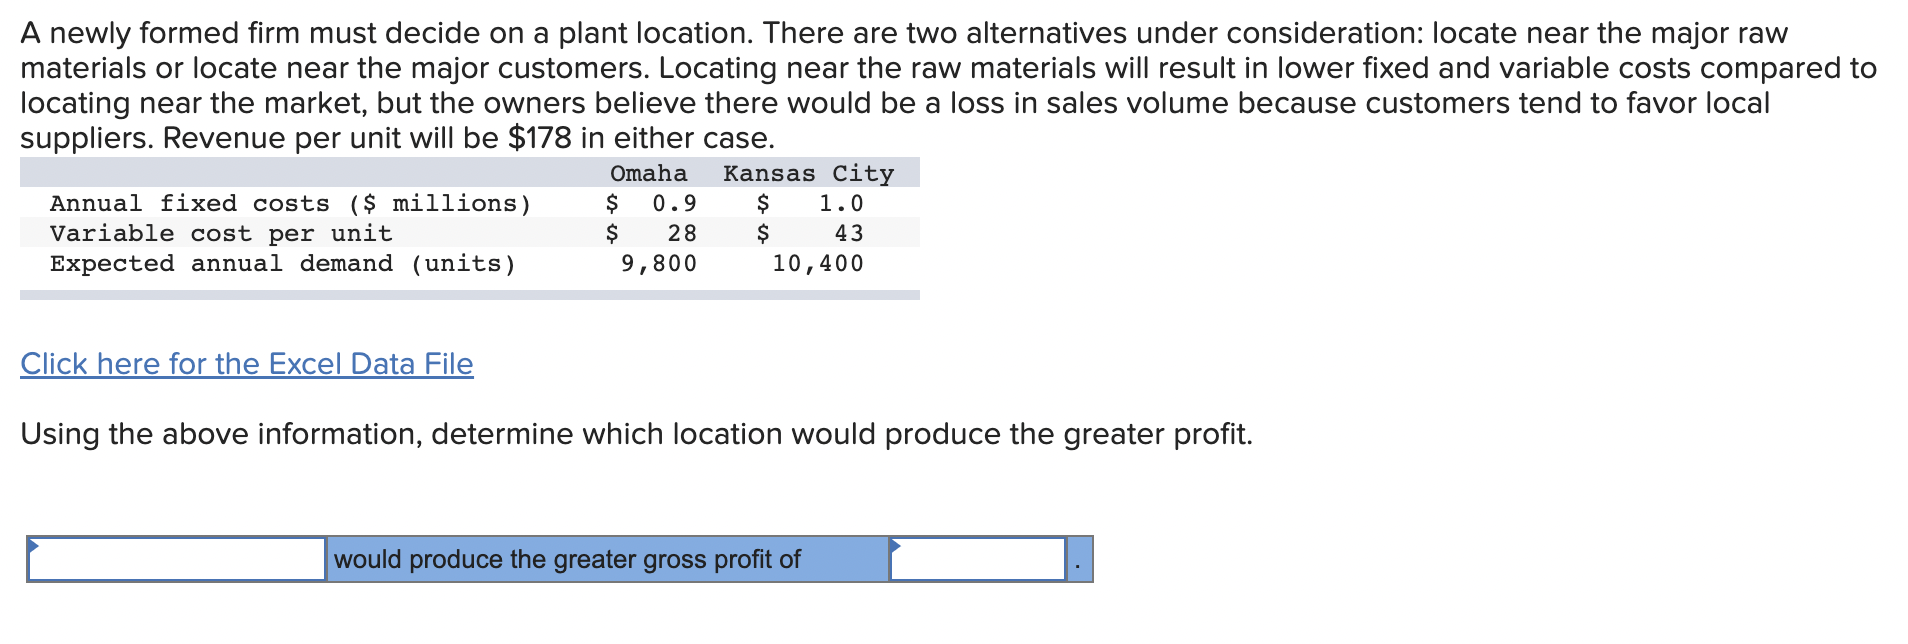Click Kansas City's fixed cost value 1.0

841,204
